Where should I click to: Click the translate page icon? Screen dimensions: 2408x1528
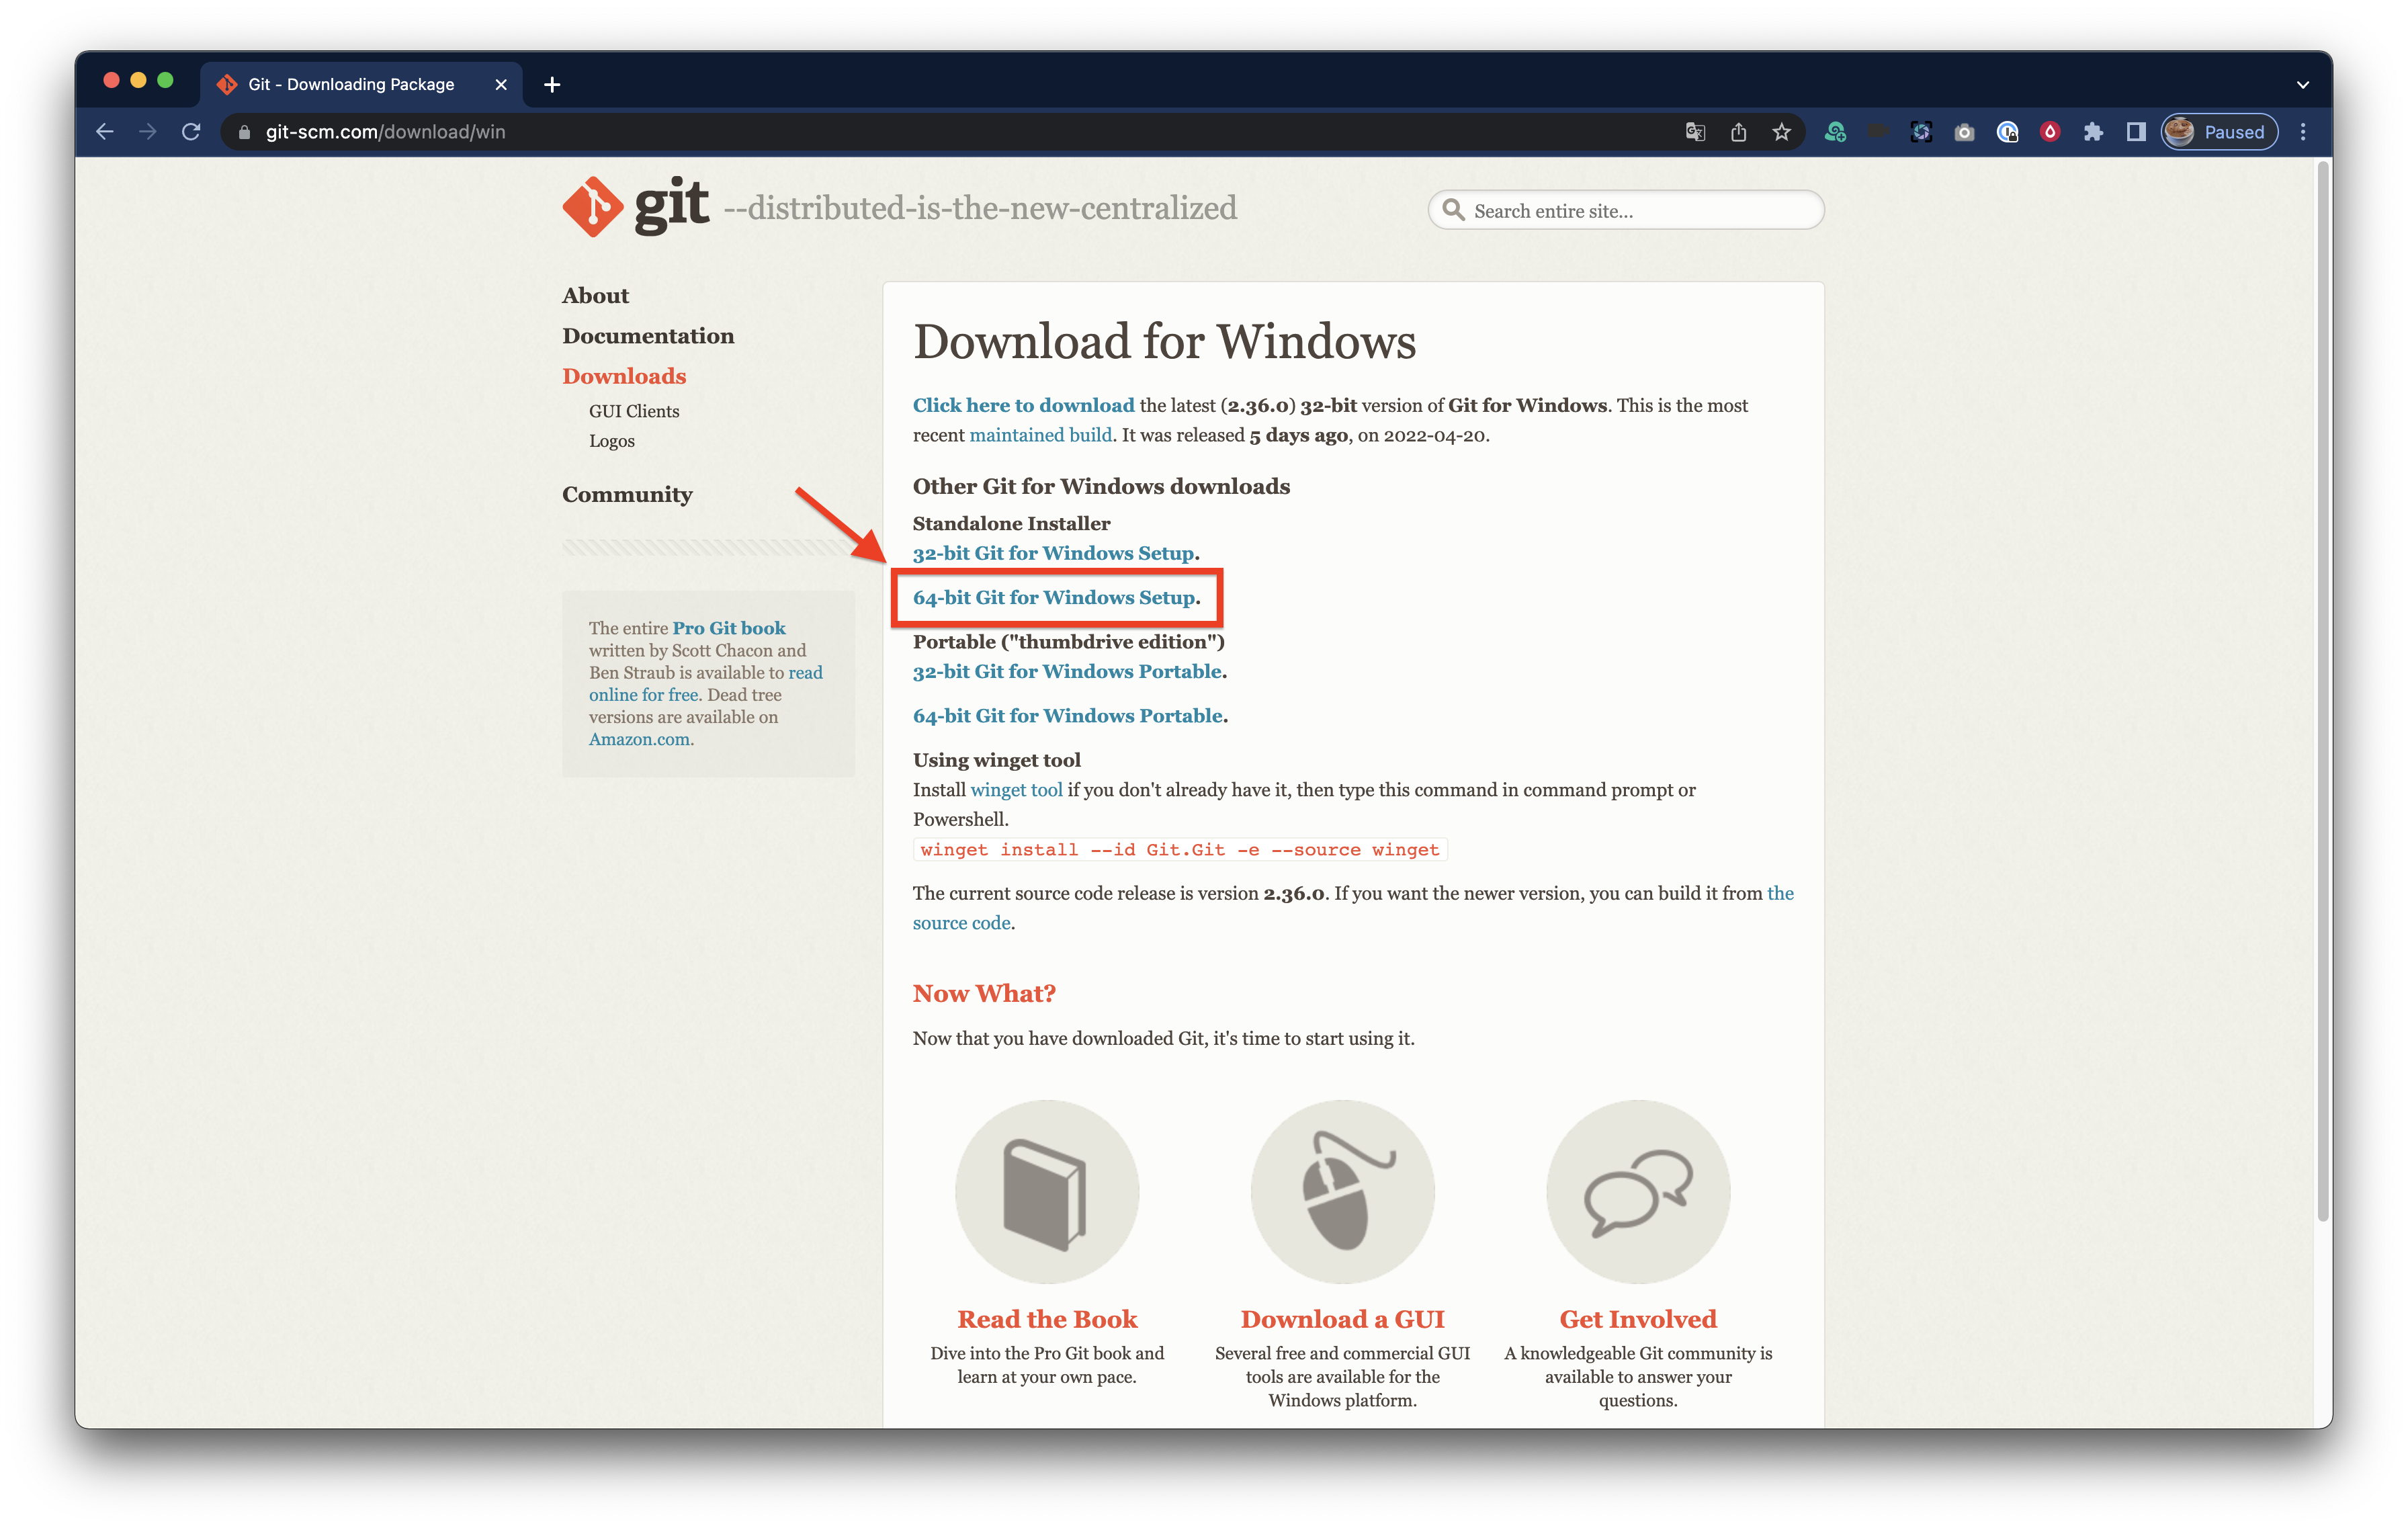tap(1695, 132)
